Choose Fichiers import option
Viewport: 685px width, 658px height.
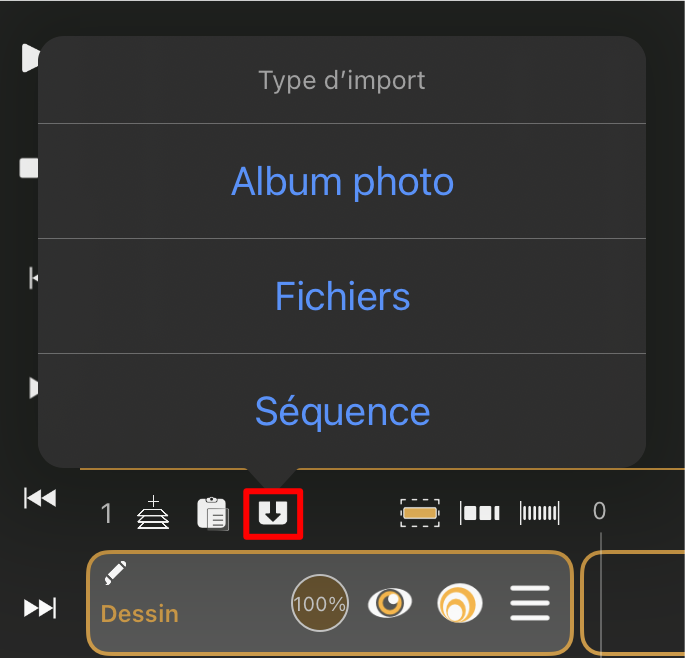(x=342, y=296)
